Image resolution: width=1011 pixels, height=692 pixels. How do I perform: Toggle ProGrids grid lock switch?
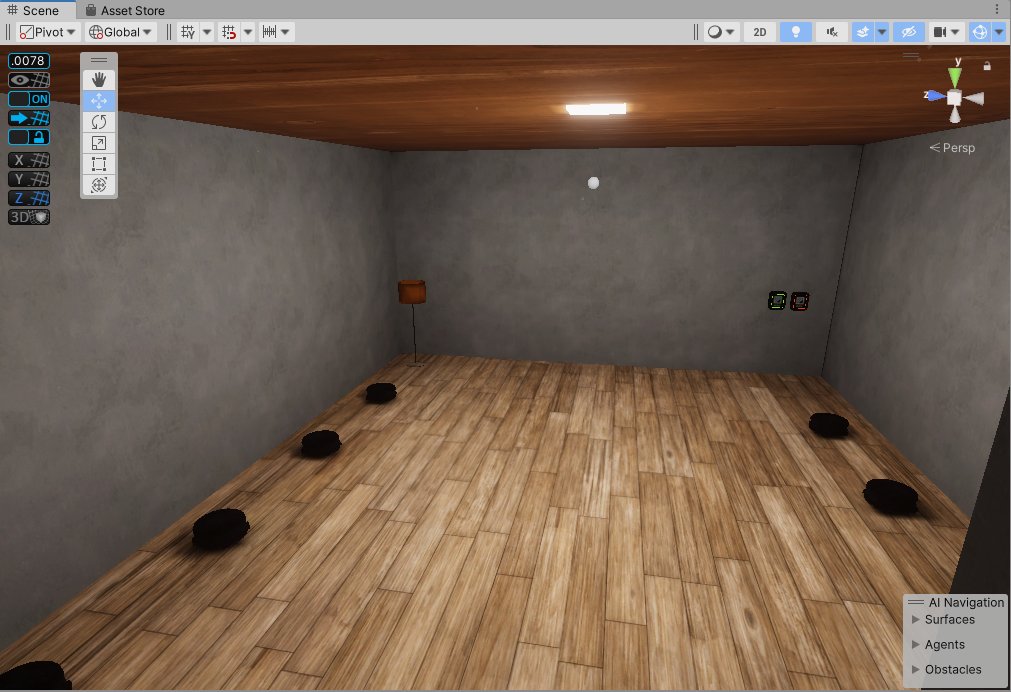click(29, 137)
